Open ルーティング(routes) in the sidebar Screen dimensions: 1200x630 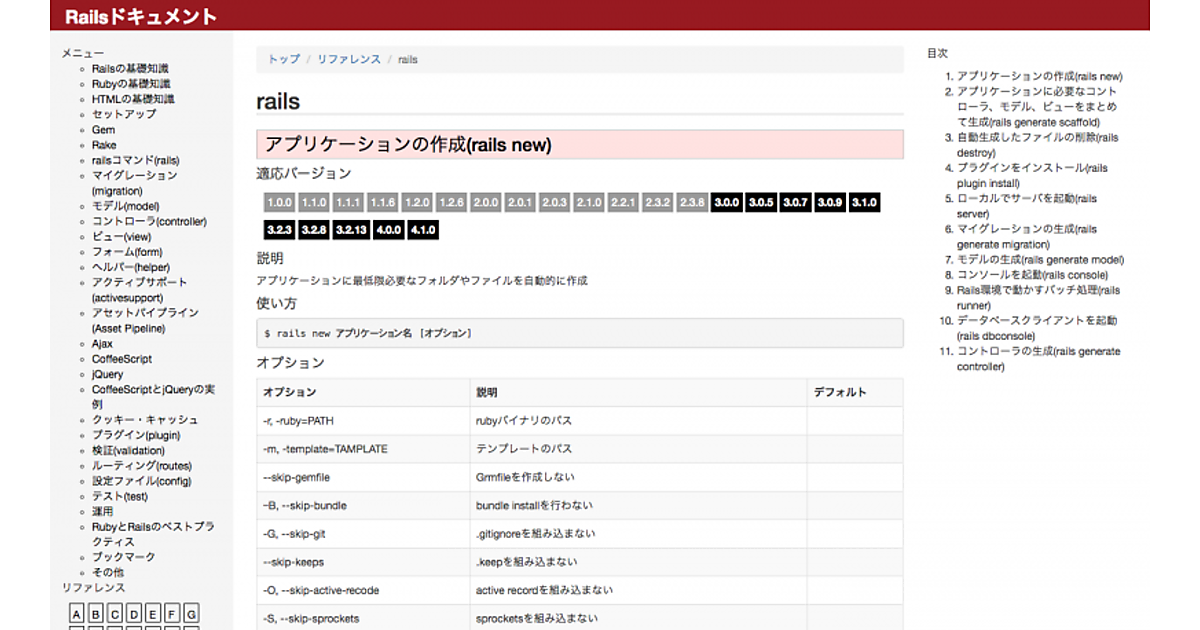click(141, 466)
